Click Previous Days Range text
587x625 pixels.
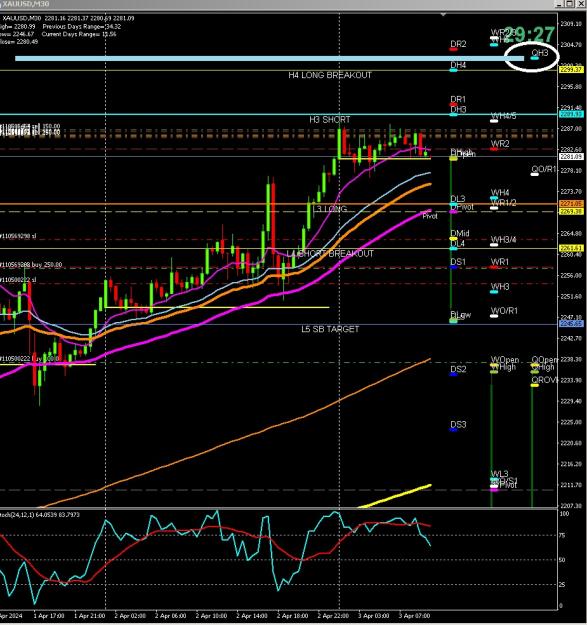[82, 27]
